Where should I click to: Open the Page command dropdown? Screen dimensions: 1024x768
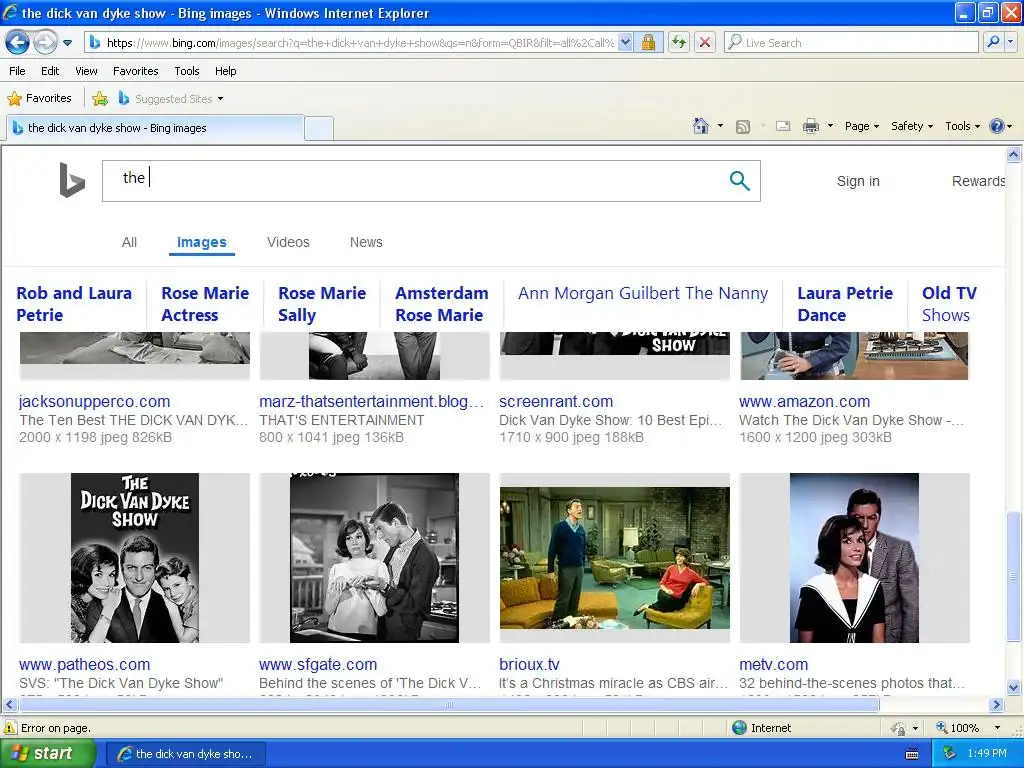861,126
